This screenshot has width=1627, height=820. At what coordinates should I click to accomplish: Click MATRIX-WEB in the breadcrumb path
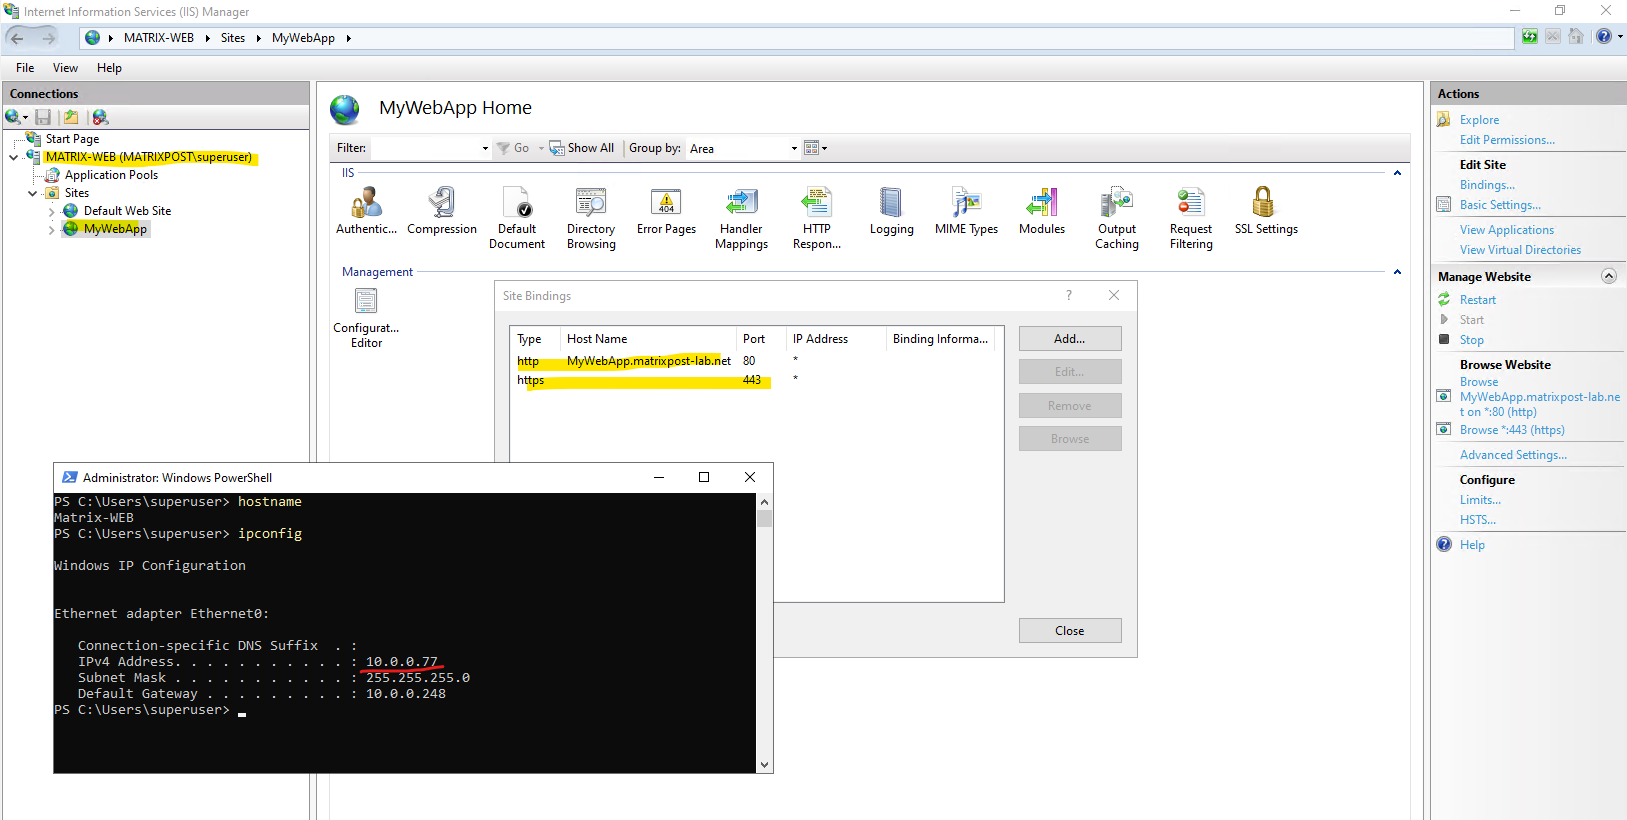[x=159, y=38]
